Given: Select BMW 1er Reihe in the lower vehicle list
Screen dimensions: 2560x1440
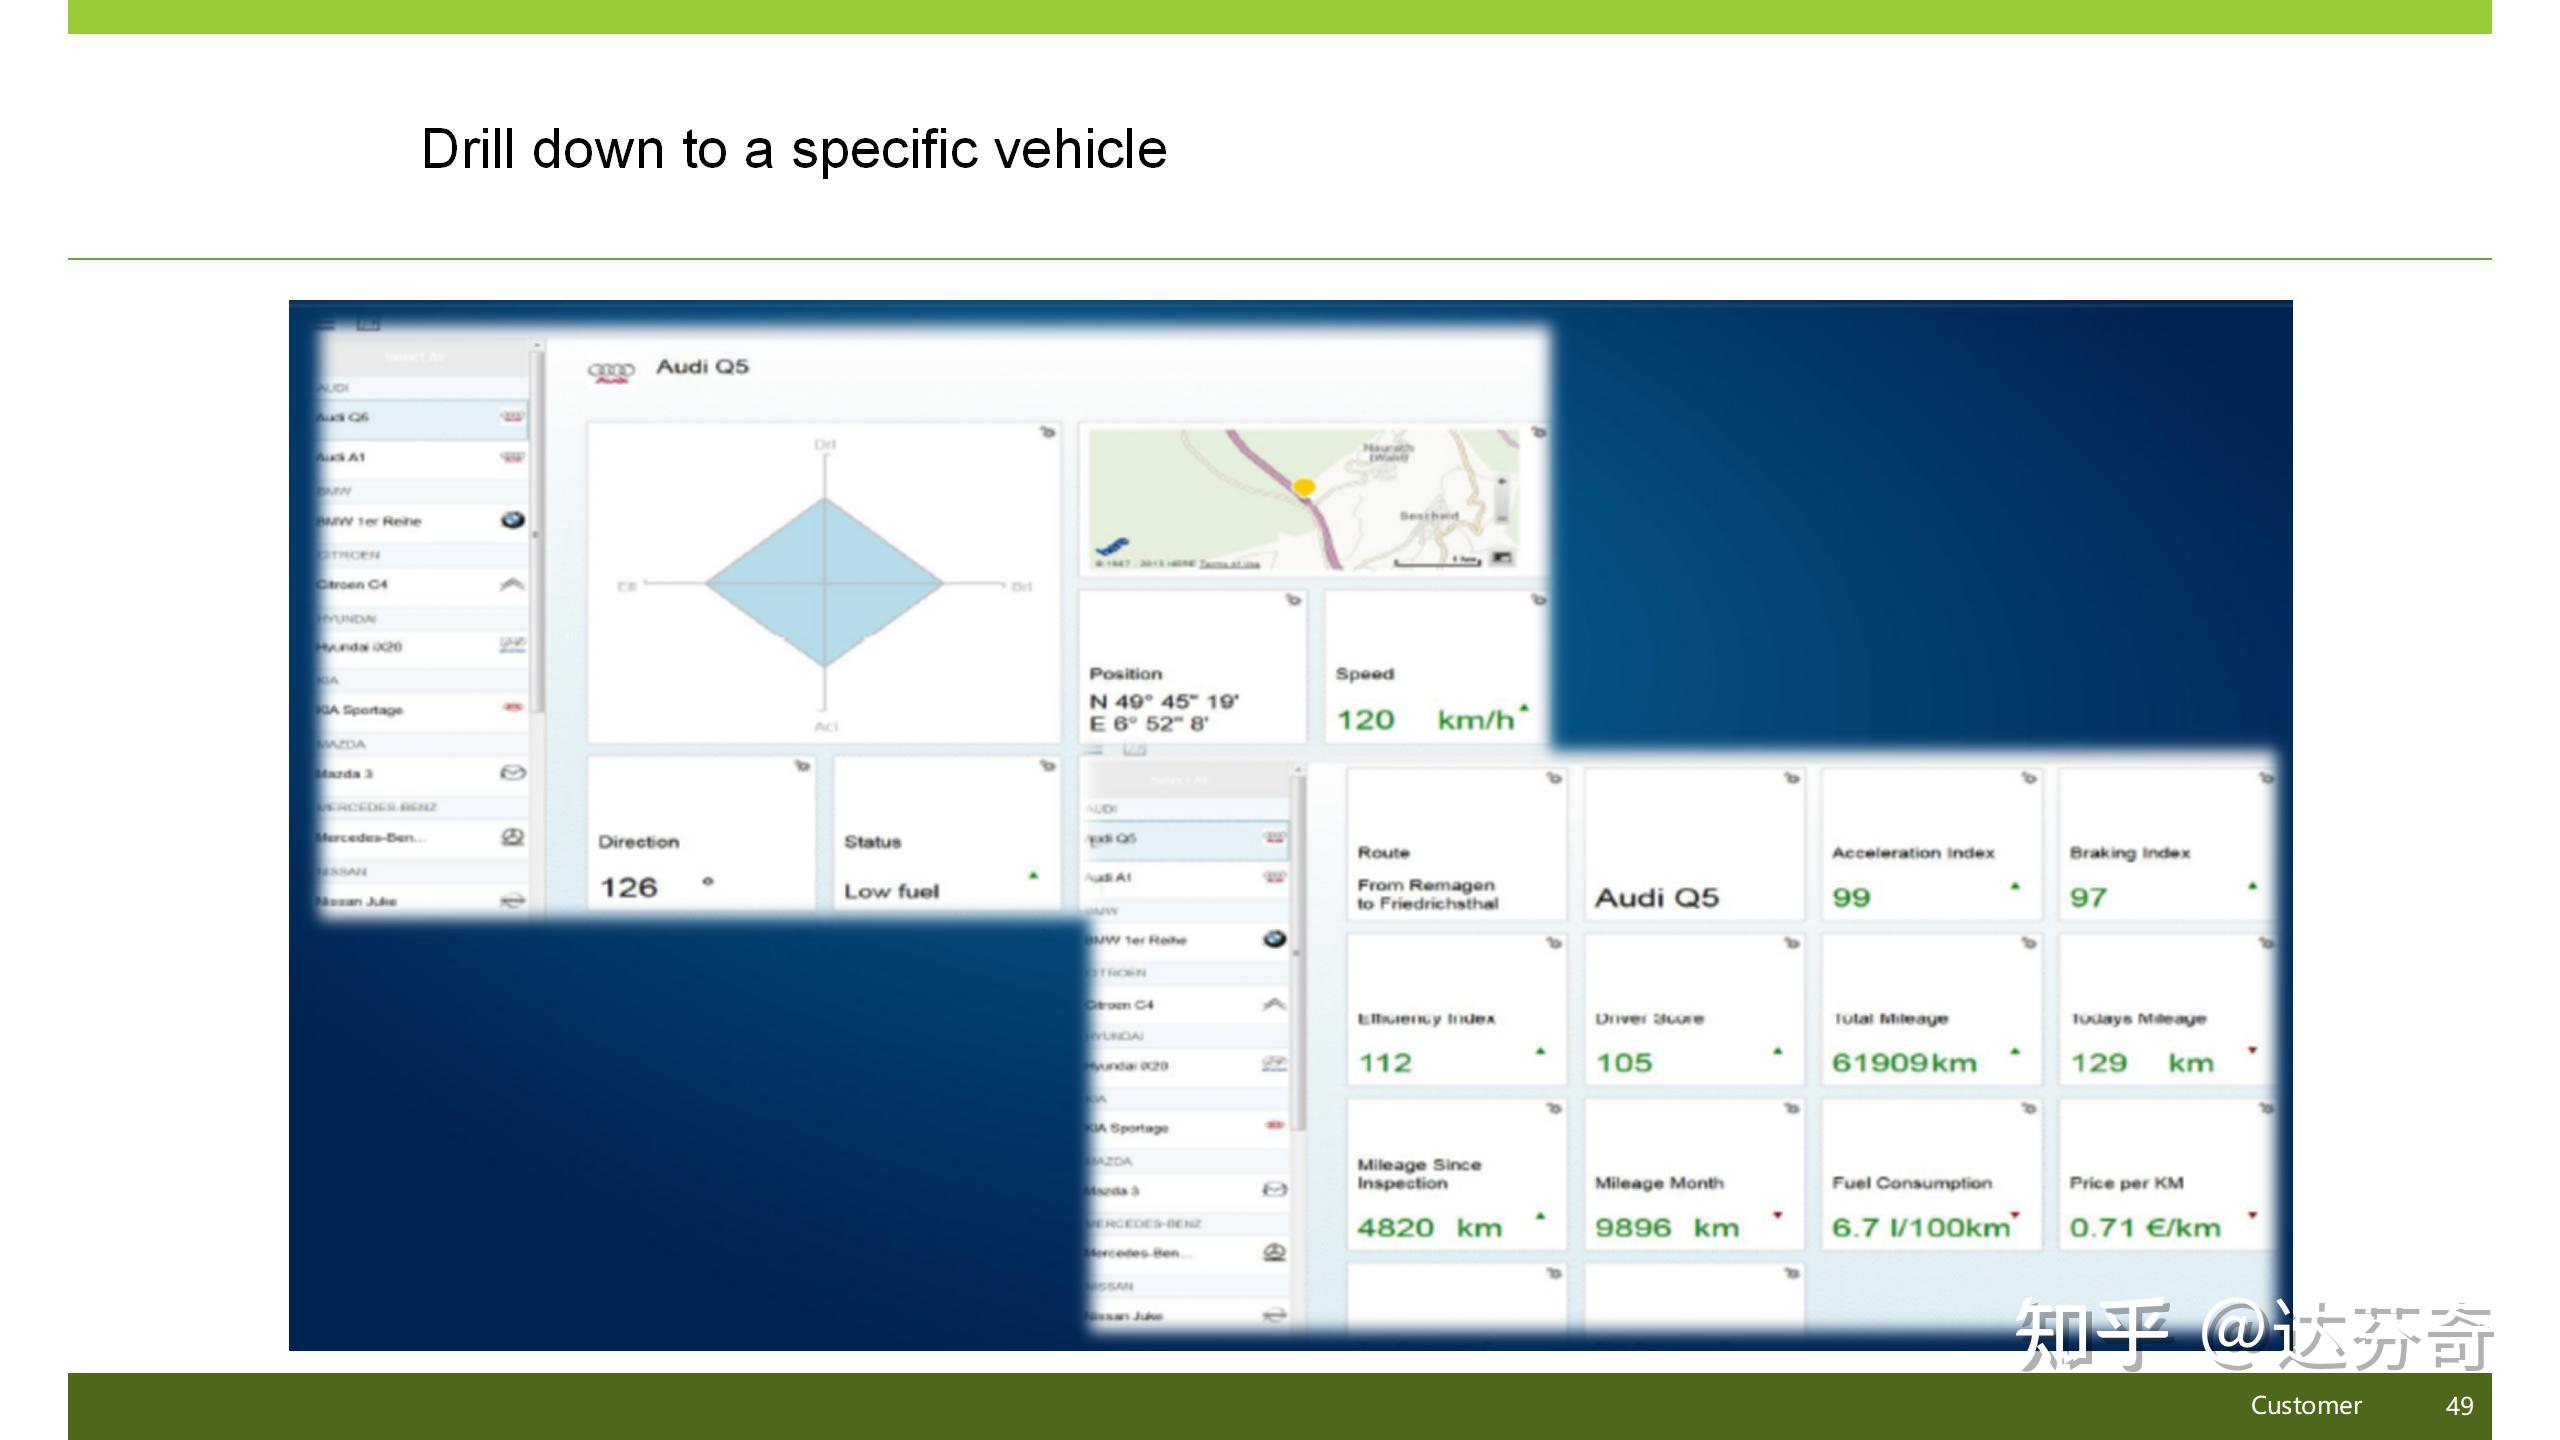Looking at the screenshot, I should click(1188, 940).
